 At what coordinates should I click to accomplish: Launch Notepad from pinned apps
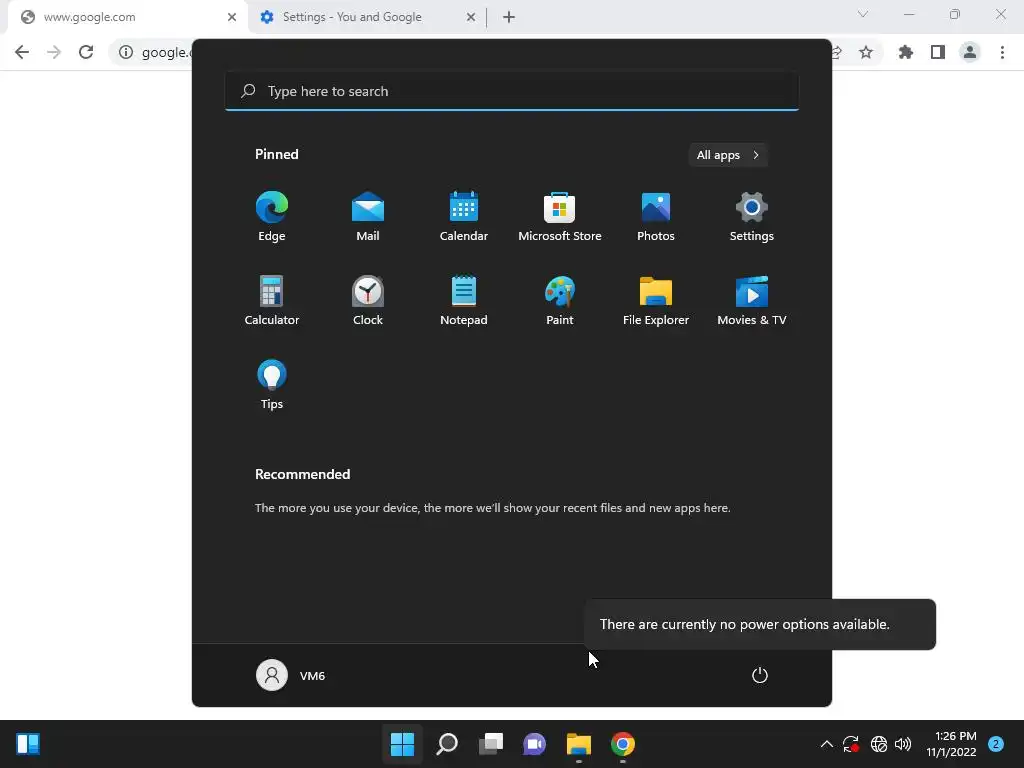click(464, 300)
